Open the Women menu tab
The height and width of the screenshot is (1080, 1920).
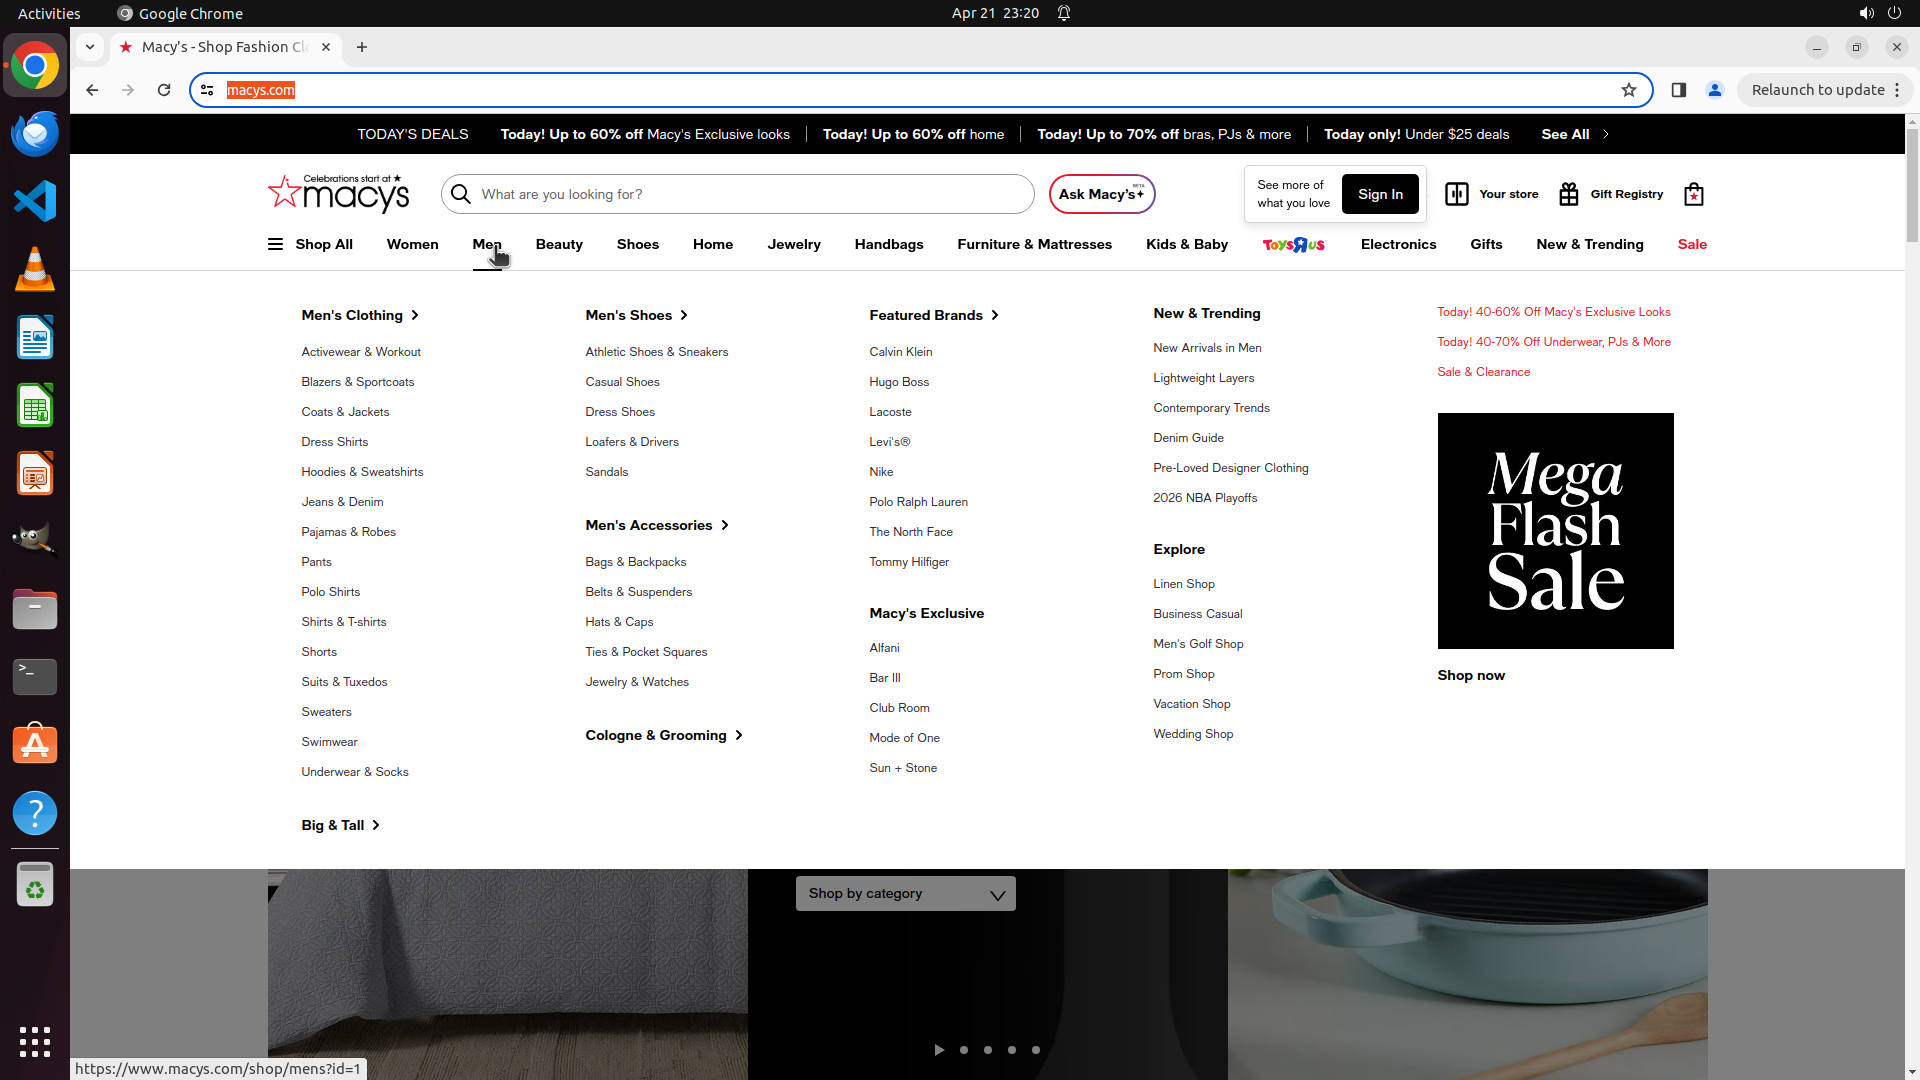click(412, 244)
